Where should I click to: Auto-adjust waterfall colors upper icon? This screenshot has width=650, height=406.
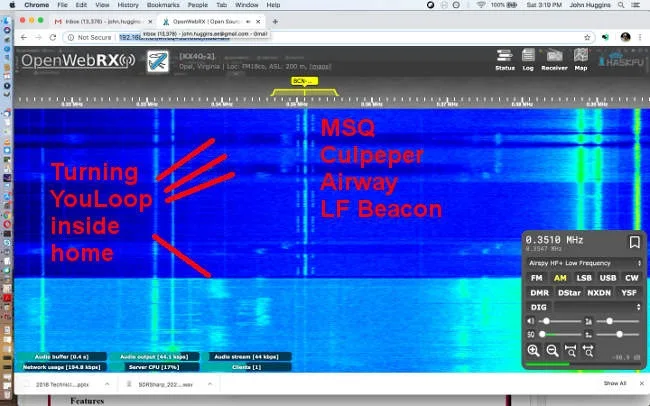click(588, 321)
